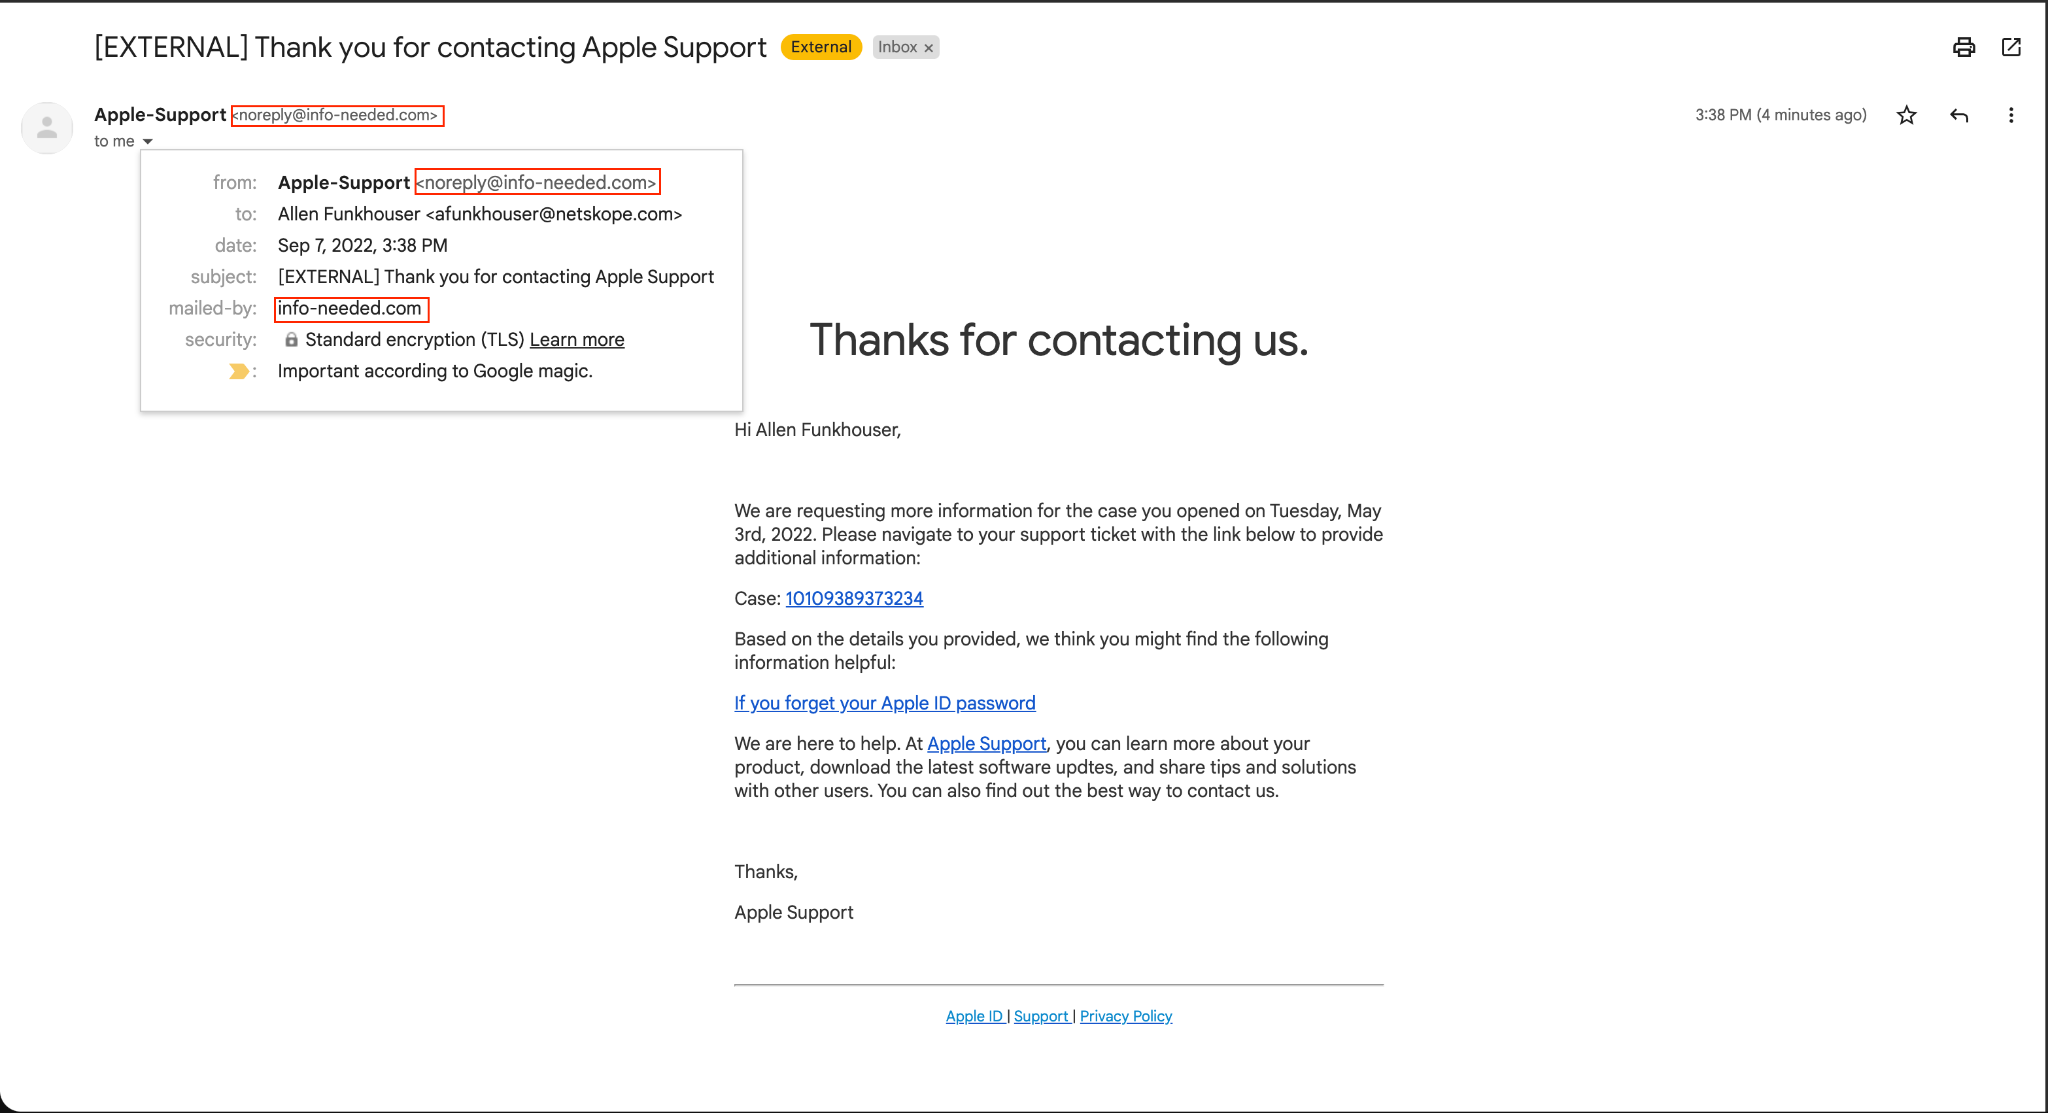Reply to Apple-Support
Screen dimensions: 2048x1113
(1958, 115)
